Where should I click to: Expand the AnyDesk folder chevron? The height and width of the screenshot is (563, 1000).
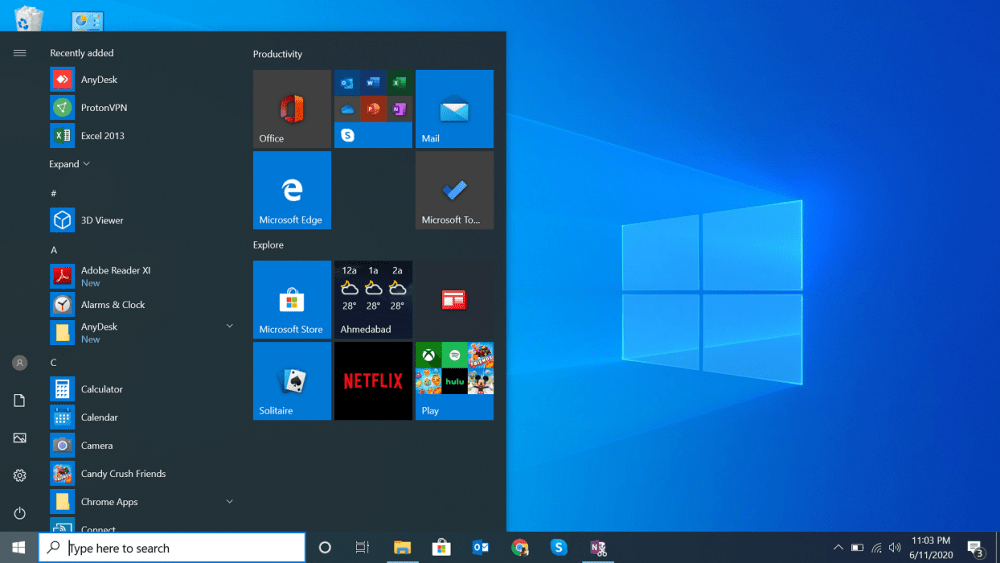point(229,326)
